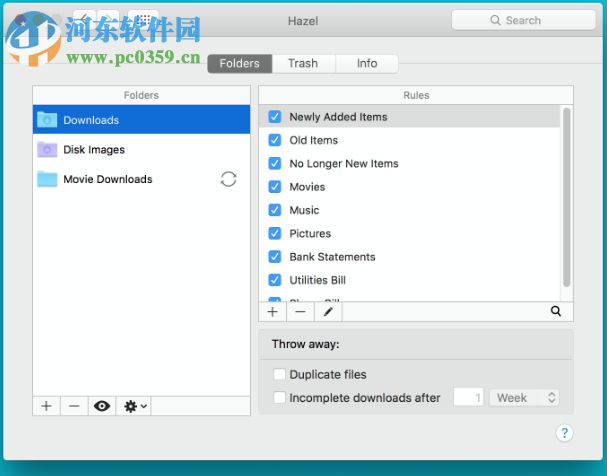Click the incomplete downloads number field
Screen dimensions: 607x476
point(468,397)
